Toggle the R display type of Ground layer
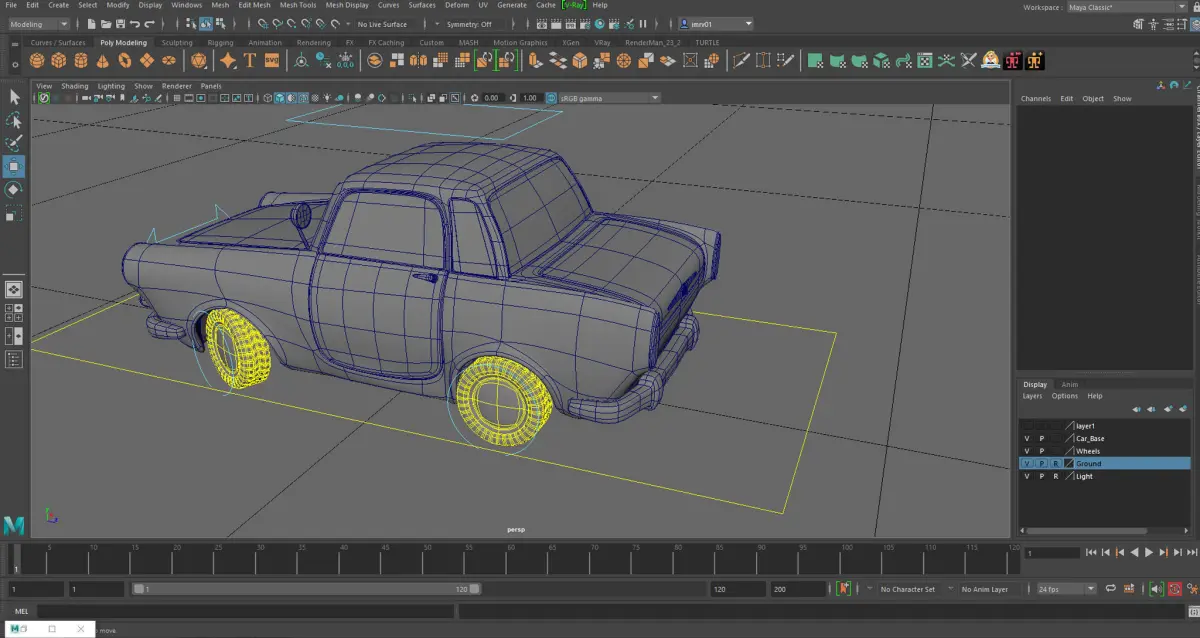The image size is (1200, 638). click(x=1055, y=464)
